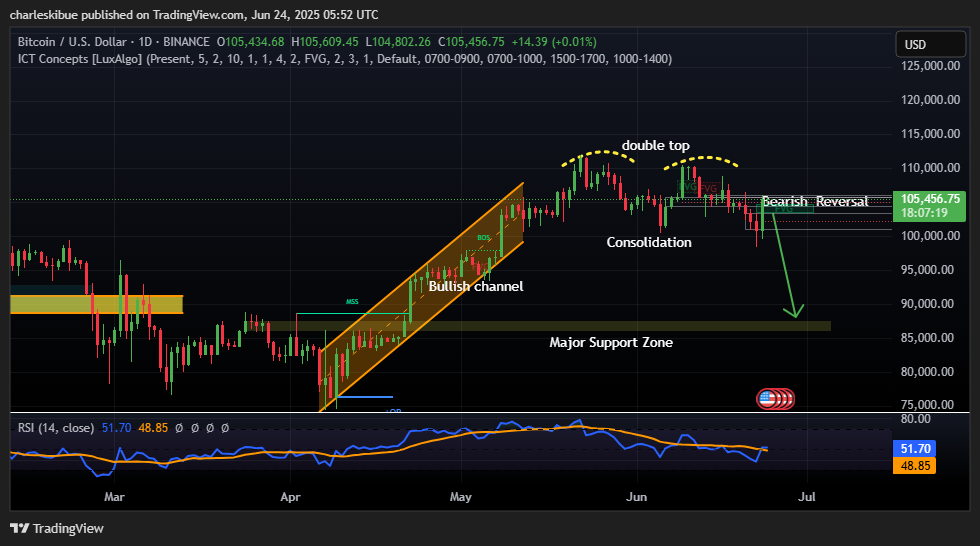Click the Jun label on time axis
The height and width of the screenshot is (546, 980).
[636, 497]
